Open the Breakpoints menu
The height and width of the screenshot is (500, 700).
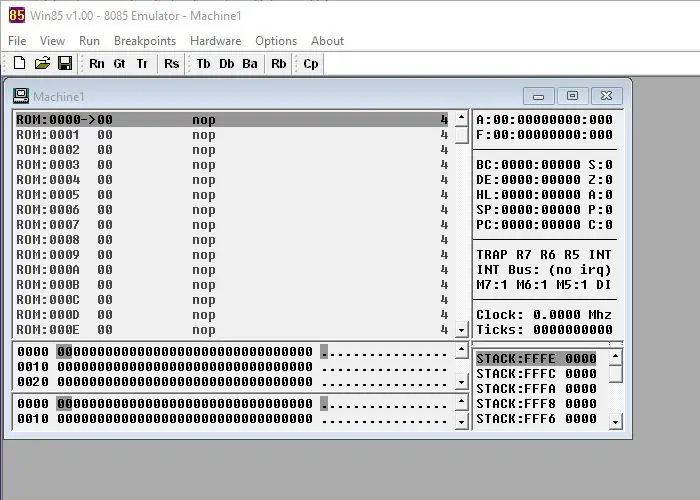click(x=145, y=41)
